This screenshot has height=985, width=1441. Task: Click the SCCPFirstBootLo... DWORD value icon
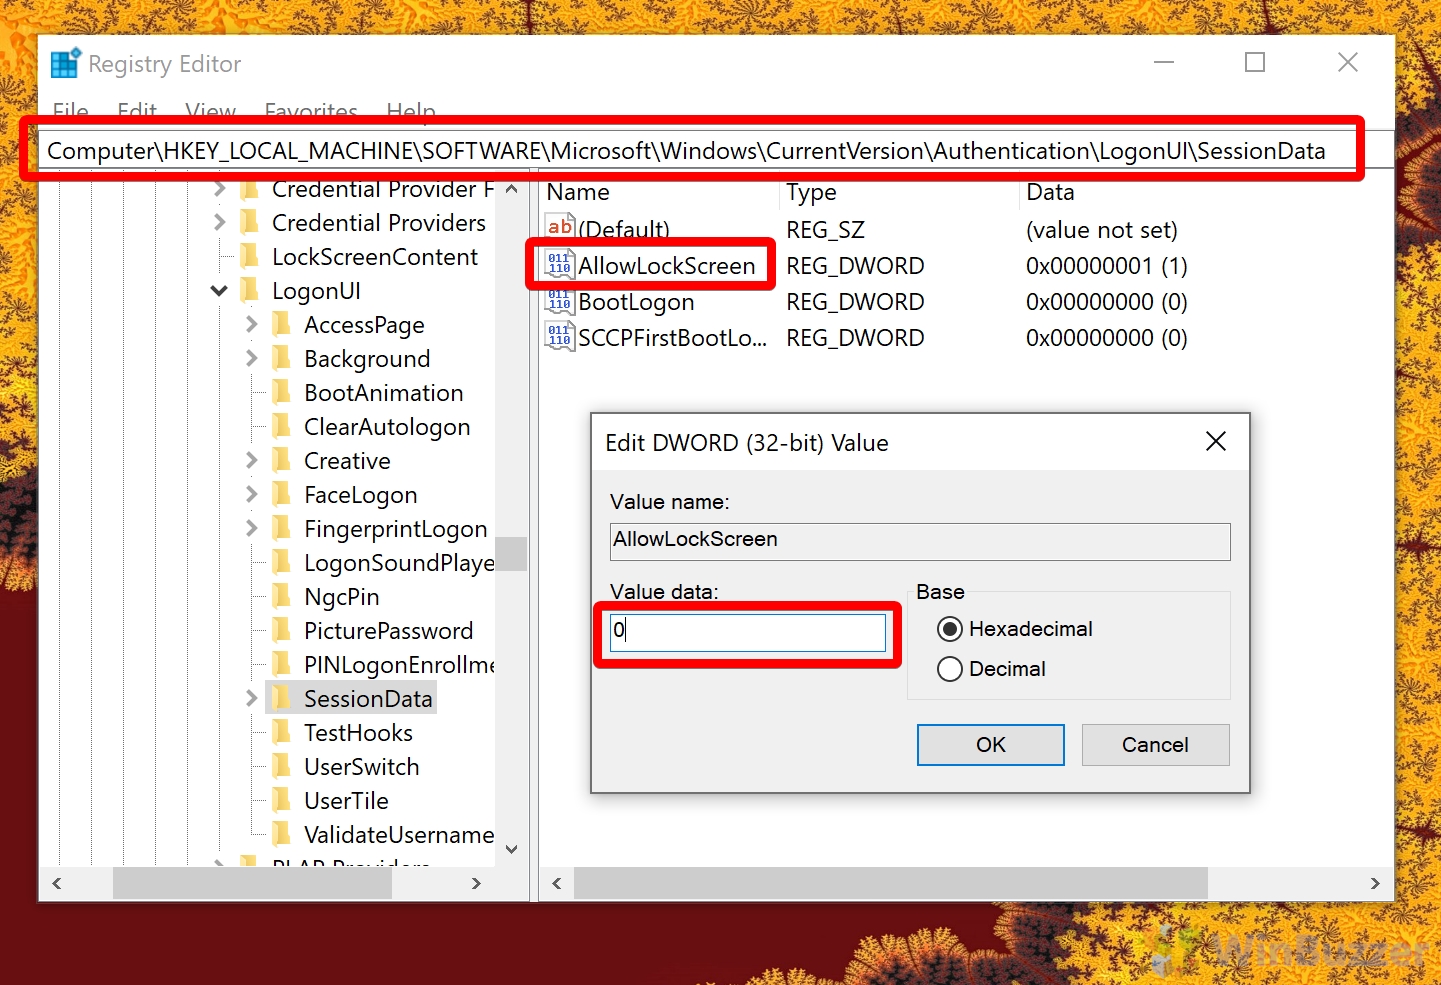pos(560,337)
